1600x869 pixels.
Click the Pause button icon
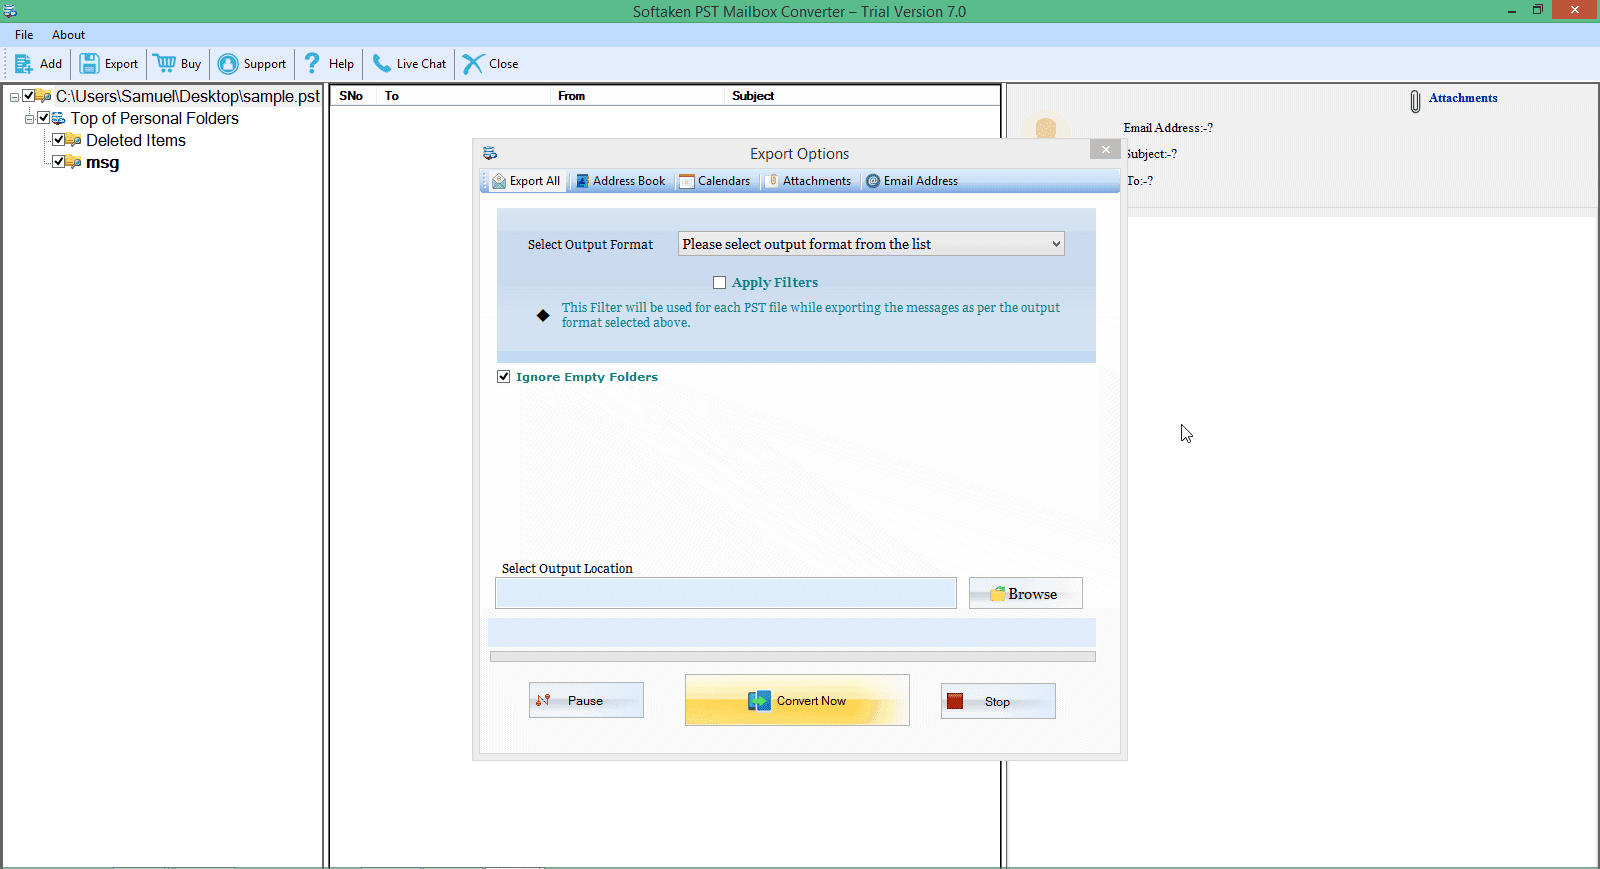point(543,700)
